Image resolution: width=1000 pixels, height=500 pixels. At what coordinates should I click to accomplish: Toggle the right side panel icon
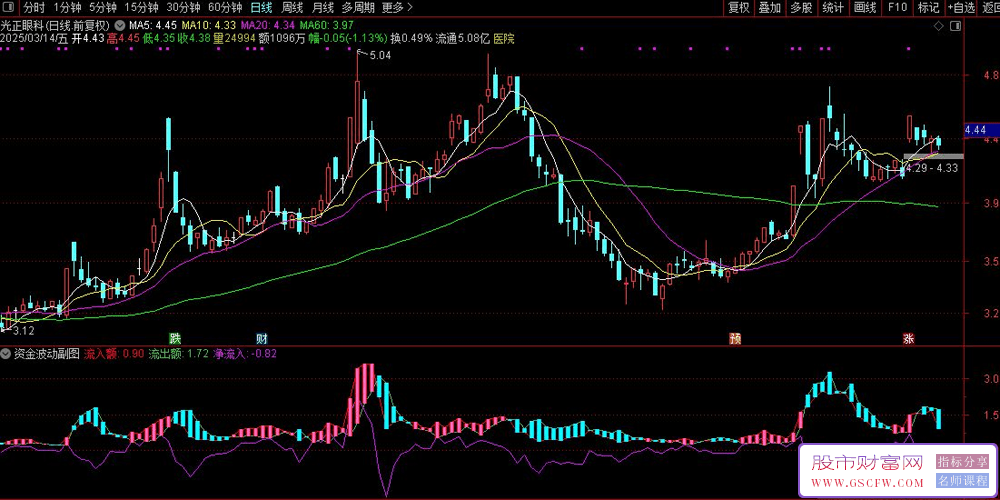(x=955, y=26)
